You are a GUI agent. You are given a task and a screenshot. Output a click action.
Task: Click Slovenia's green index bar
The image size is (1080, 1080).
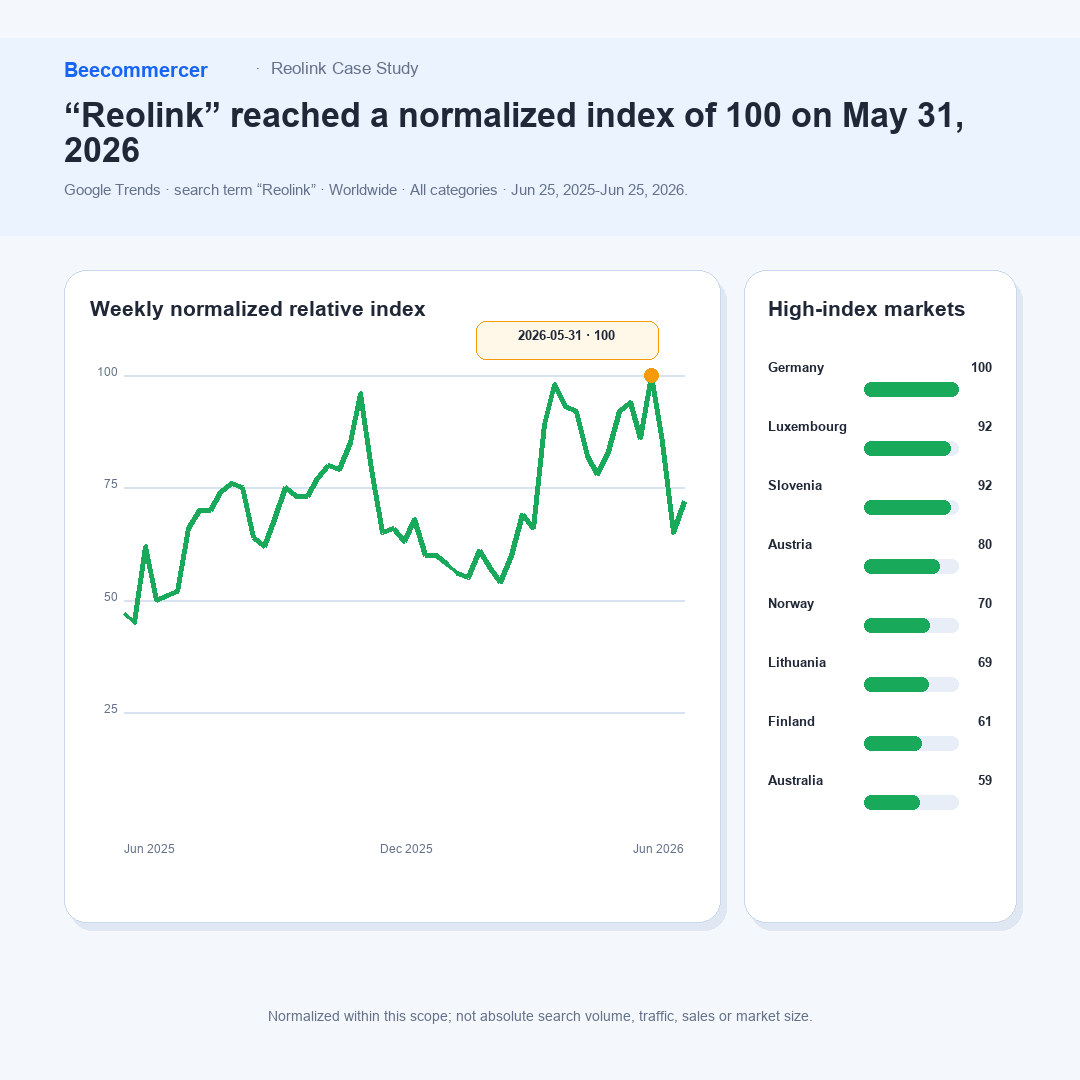(907, 508)
